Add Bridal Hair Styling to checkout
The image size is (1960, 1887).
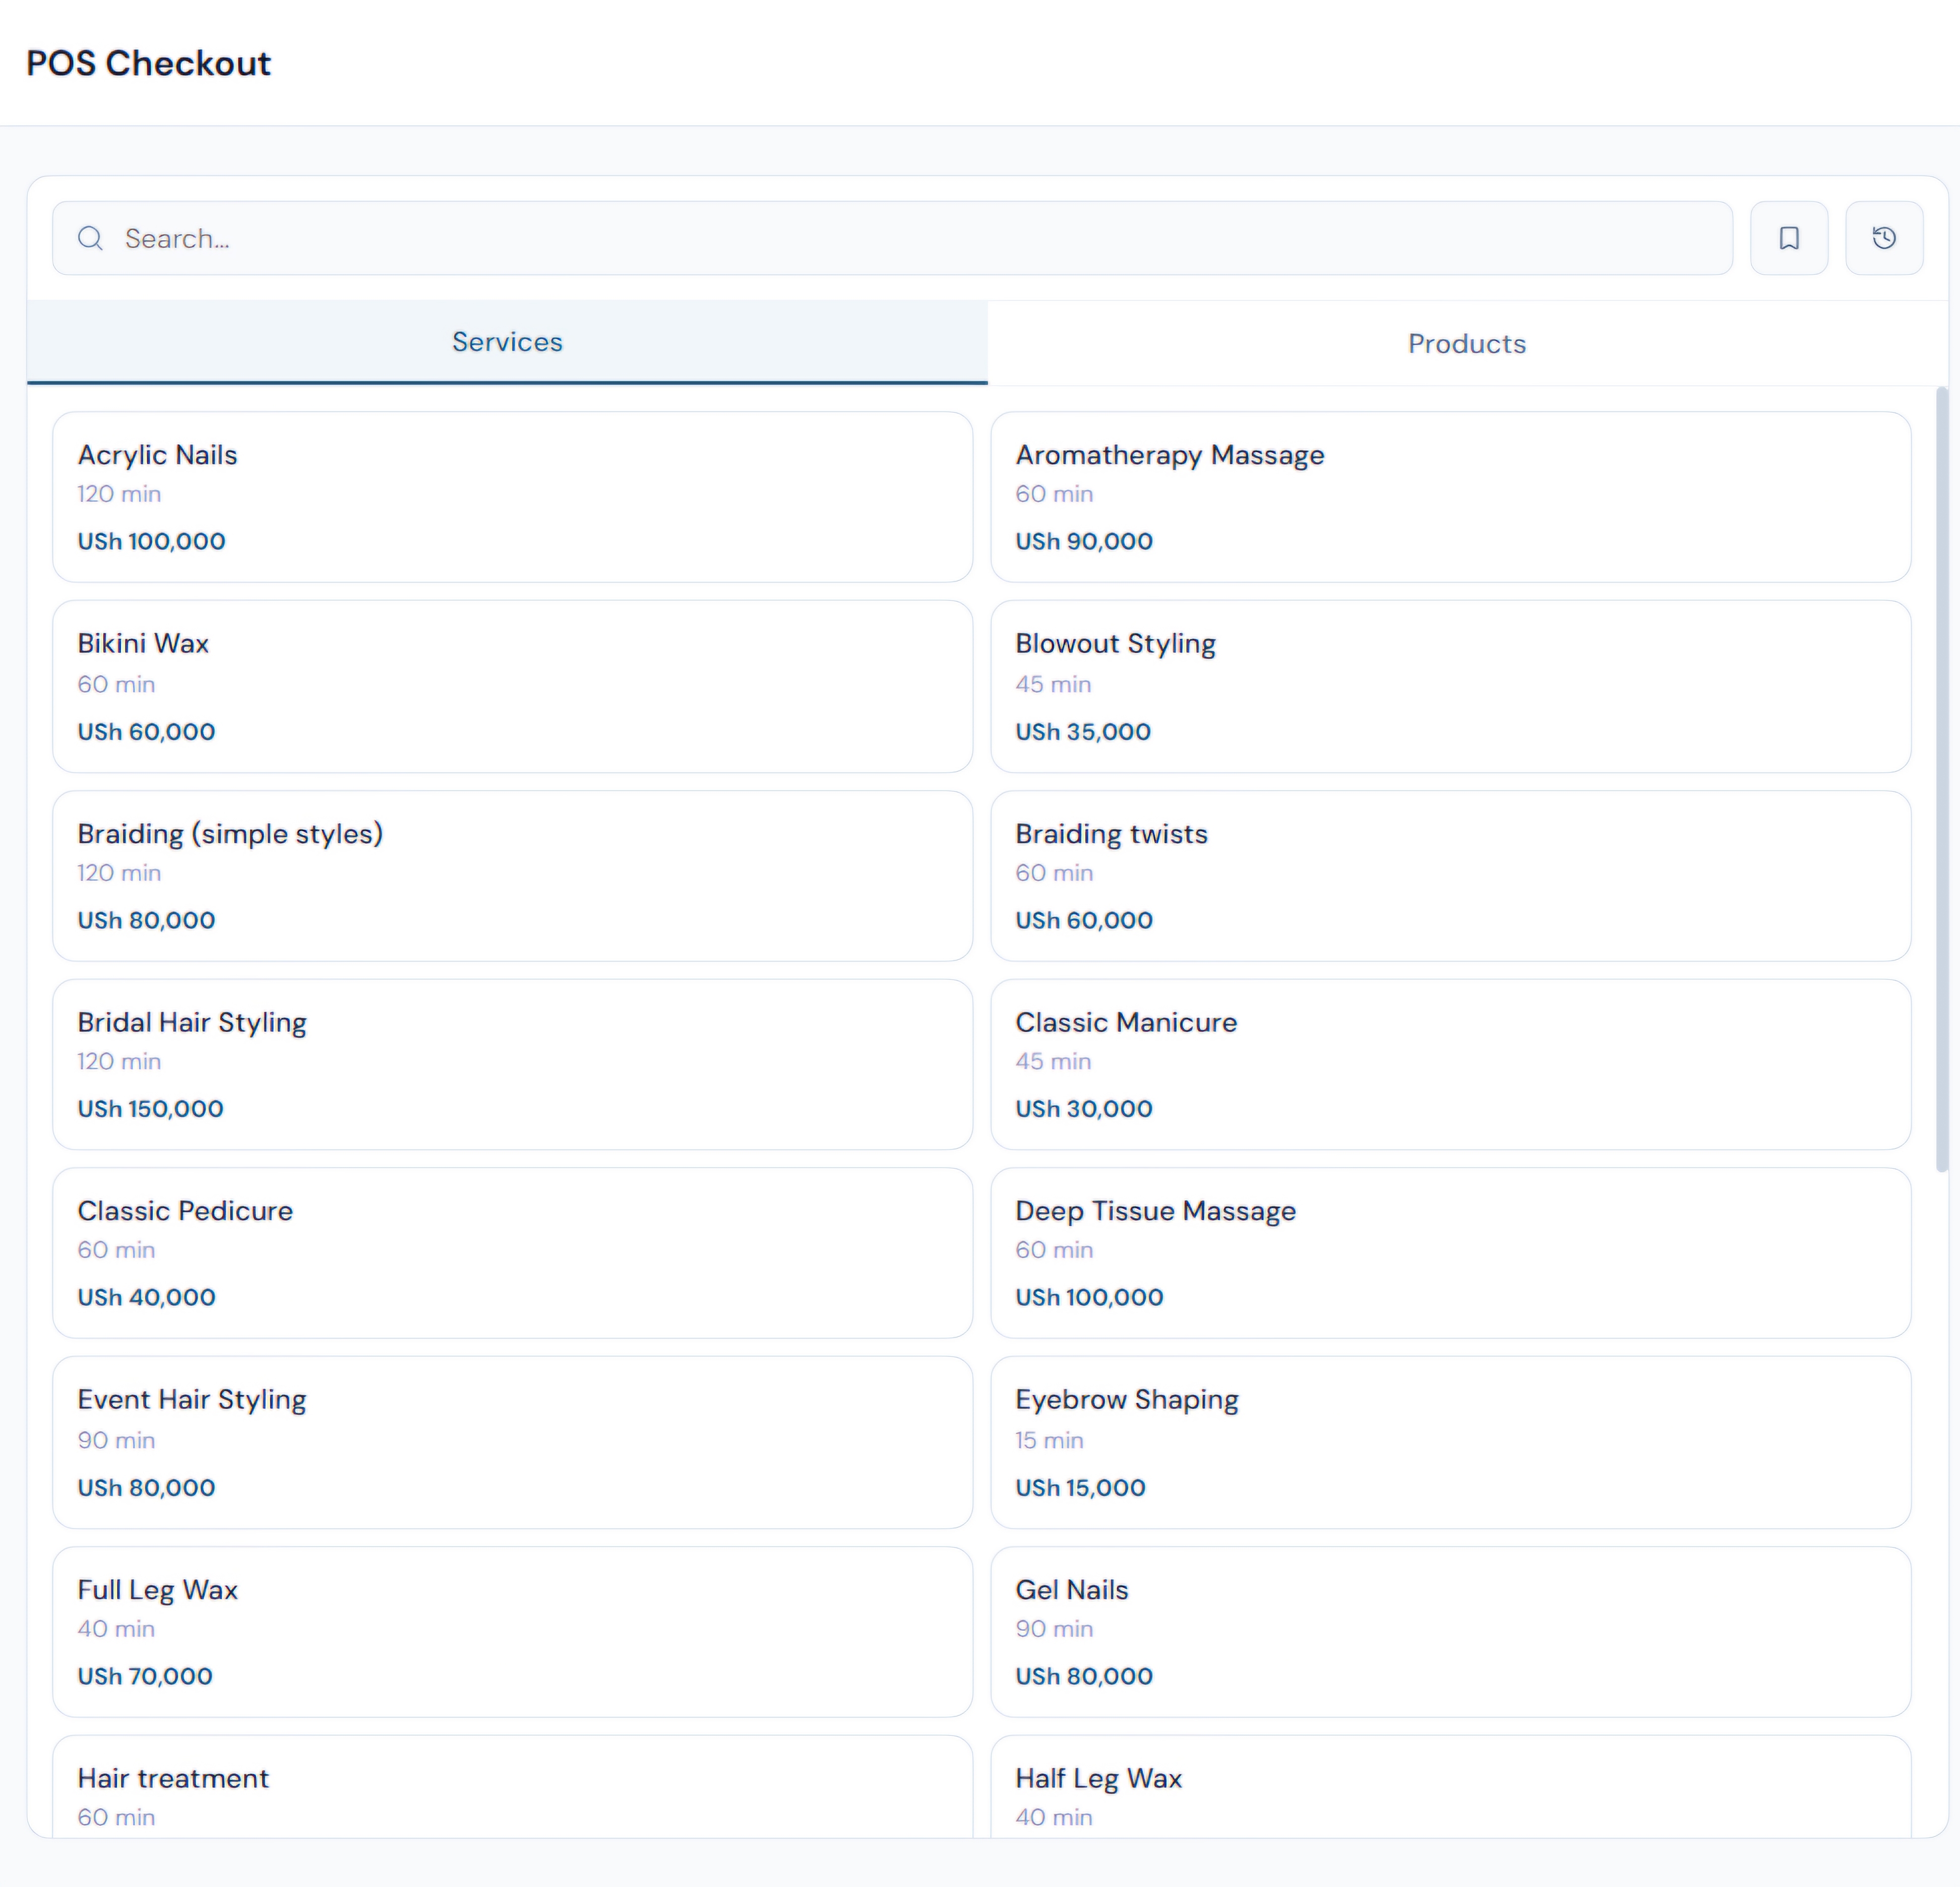click(512, 1064)
